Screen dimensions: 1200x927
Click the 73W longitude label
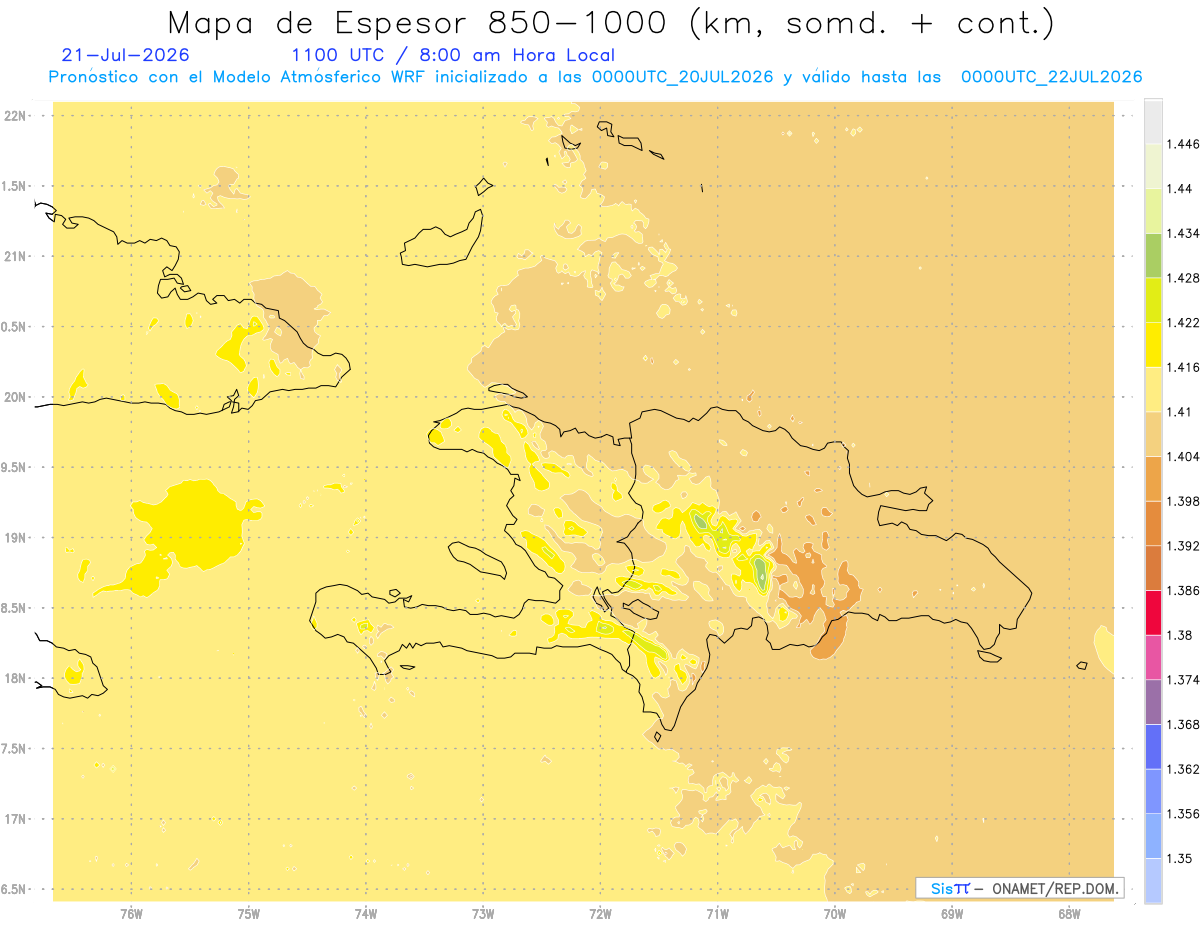[x=483, y=914]
